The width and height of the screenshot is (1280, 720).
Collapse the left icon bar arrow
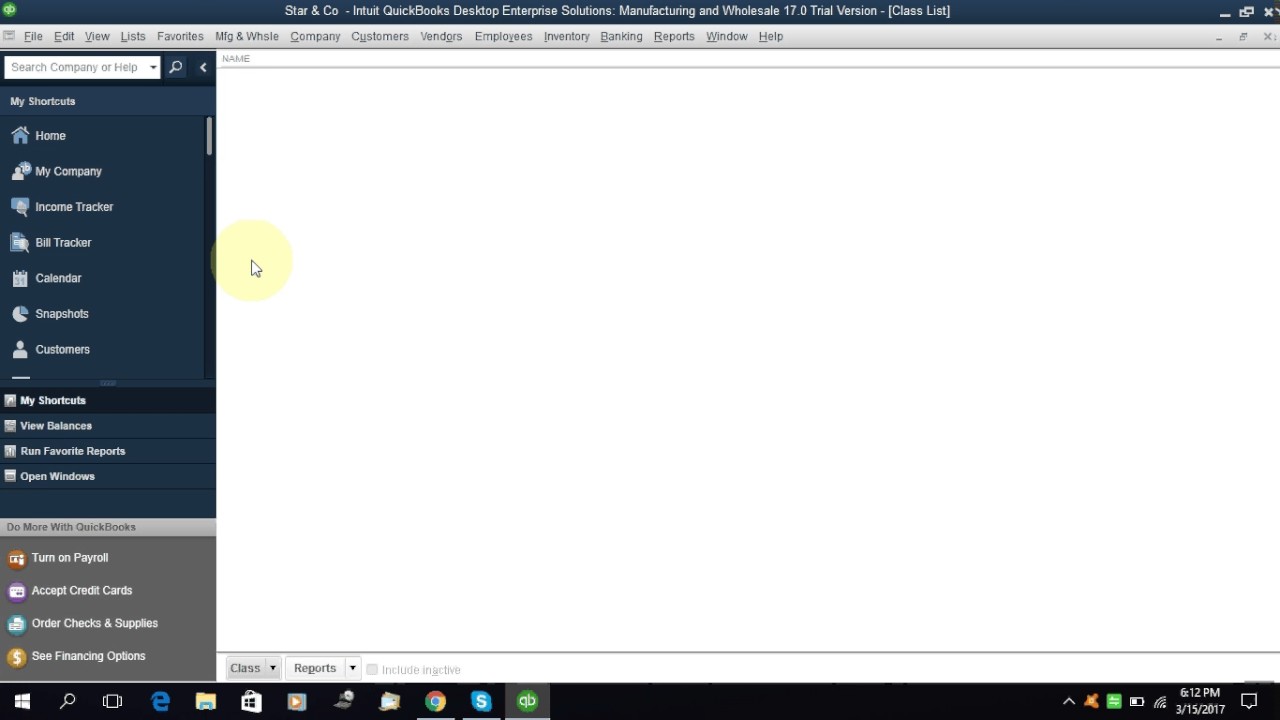[203, 67]
